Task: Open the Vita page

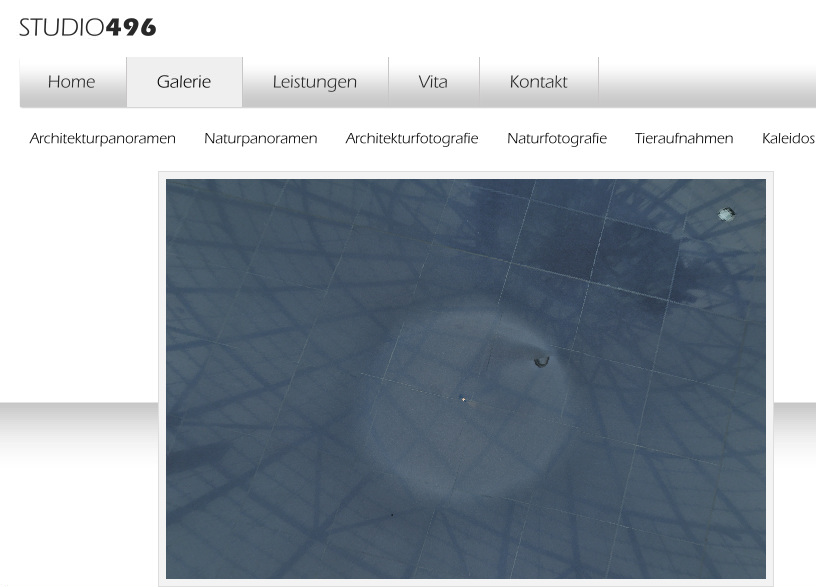Action: pos(433,82)
